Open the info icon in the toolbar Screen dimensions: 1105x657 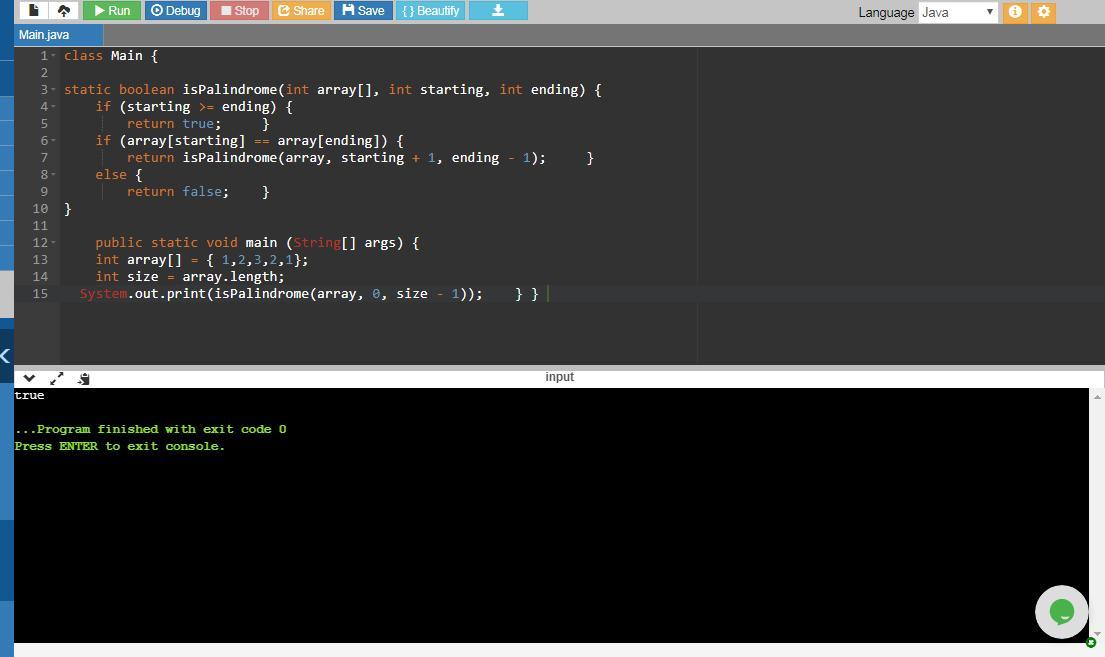(1015, 12)
